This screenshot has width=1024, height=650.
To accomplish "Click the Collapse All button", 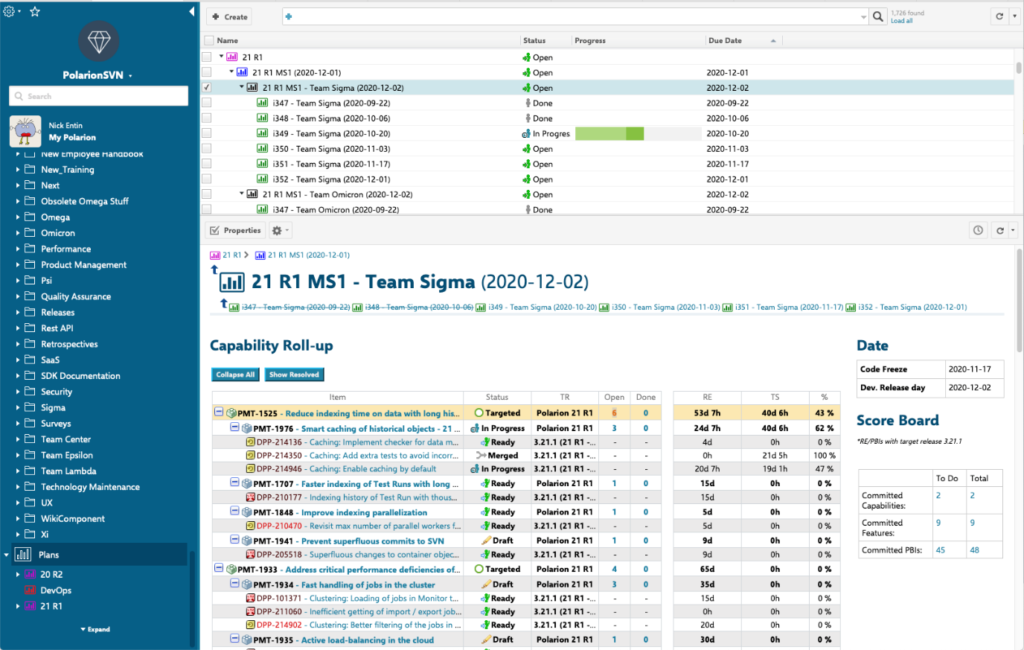I will tap(235, 374).
